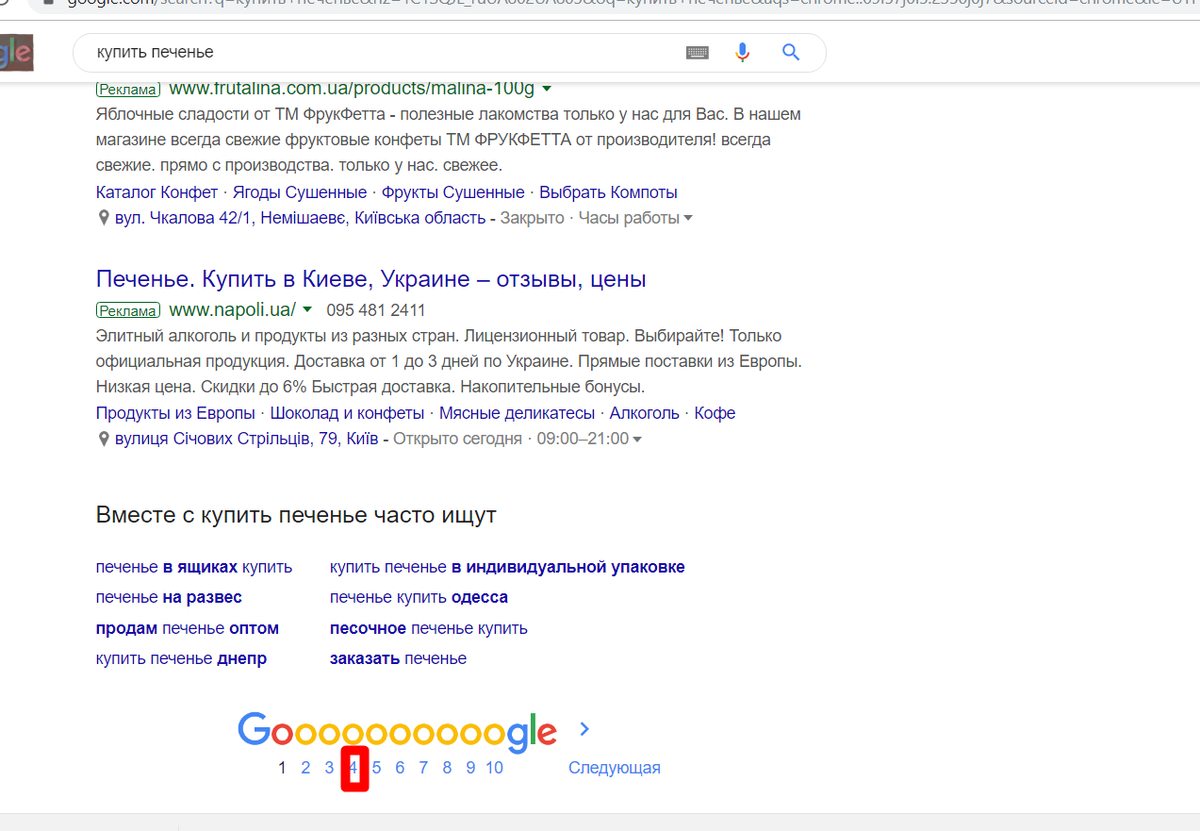Open Выбрать Компоты sitelink
Viewport: 1200px width, 831px height.
608,192
